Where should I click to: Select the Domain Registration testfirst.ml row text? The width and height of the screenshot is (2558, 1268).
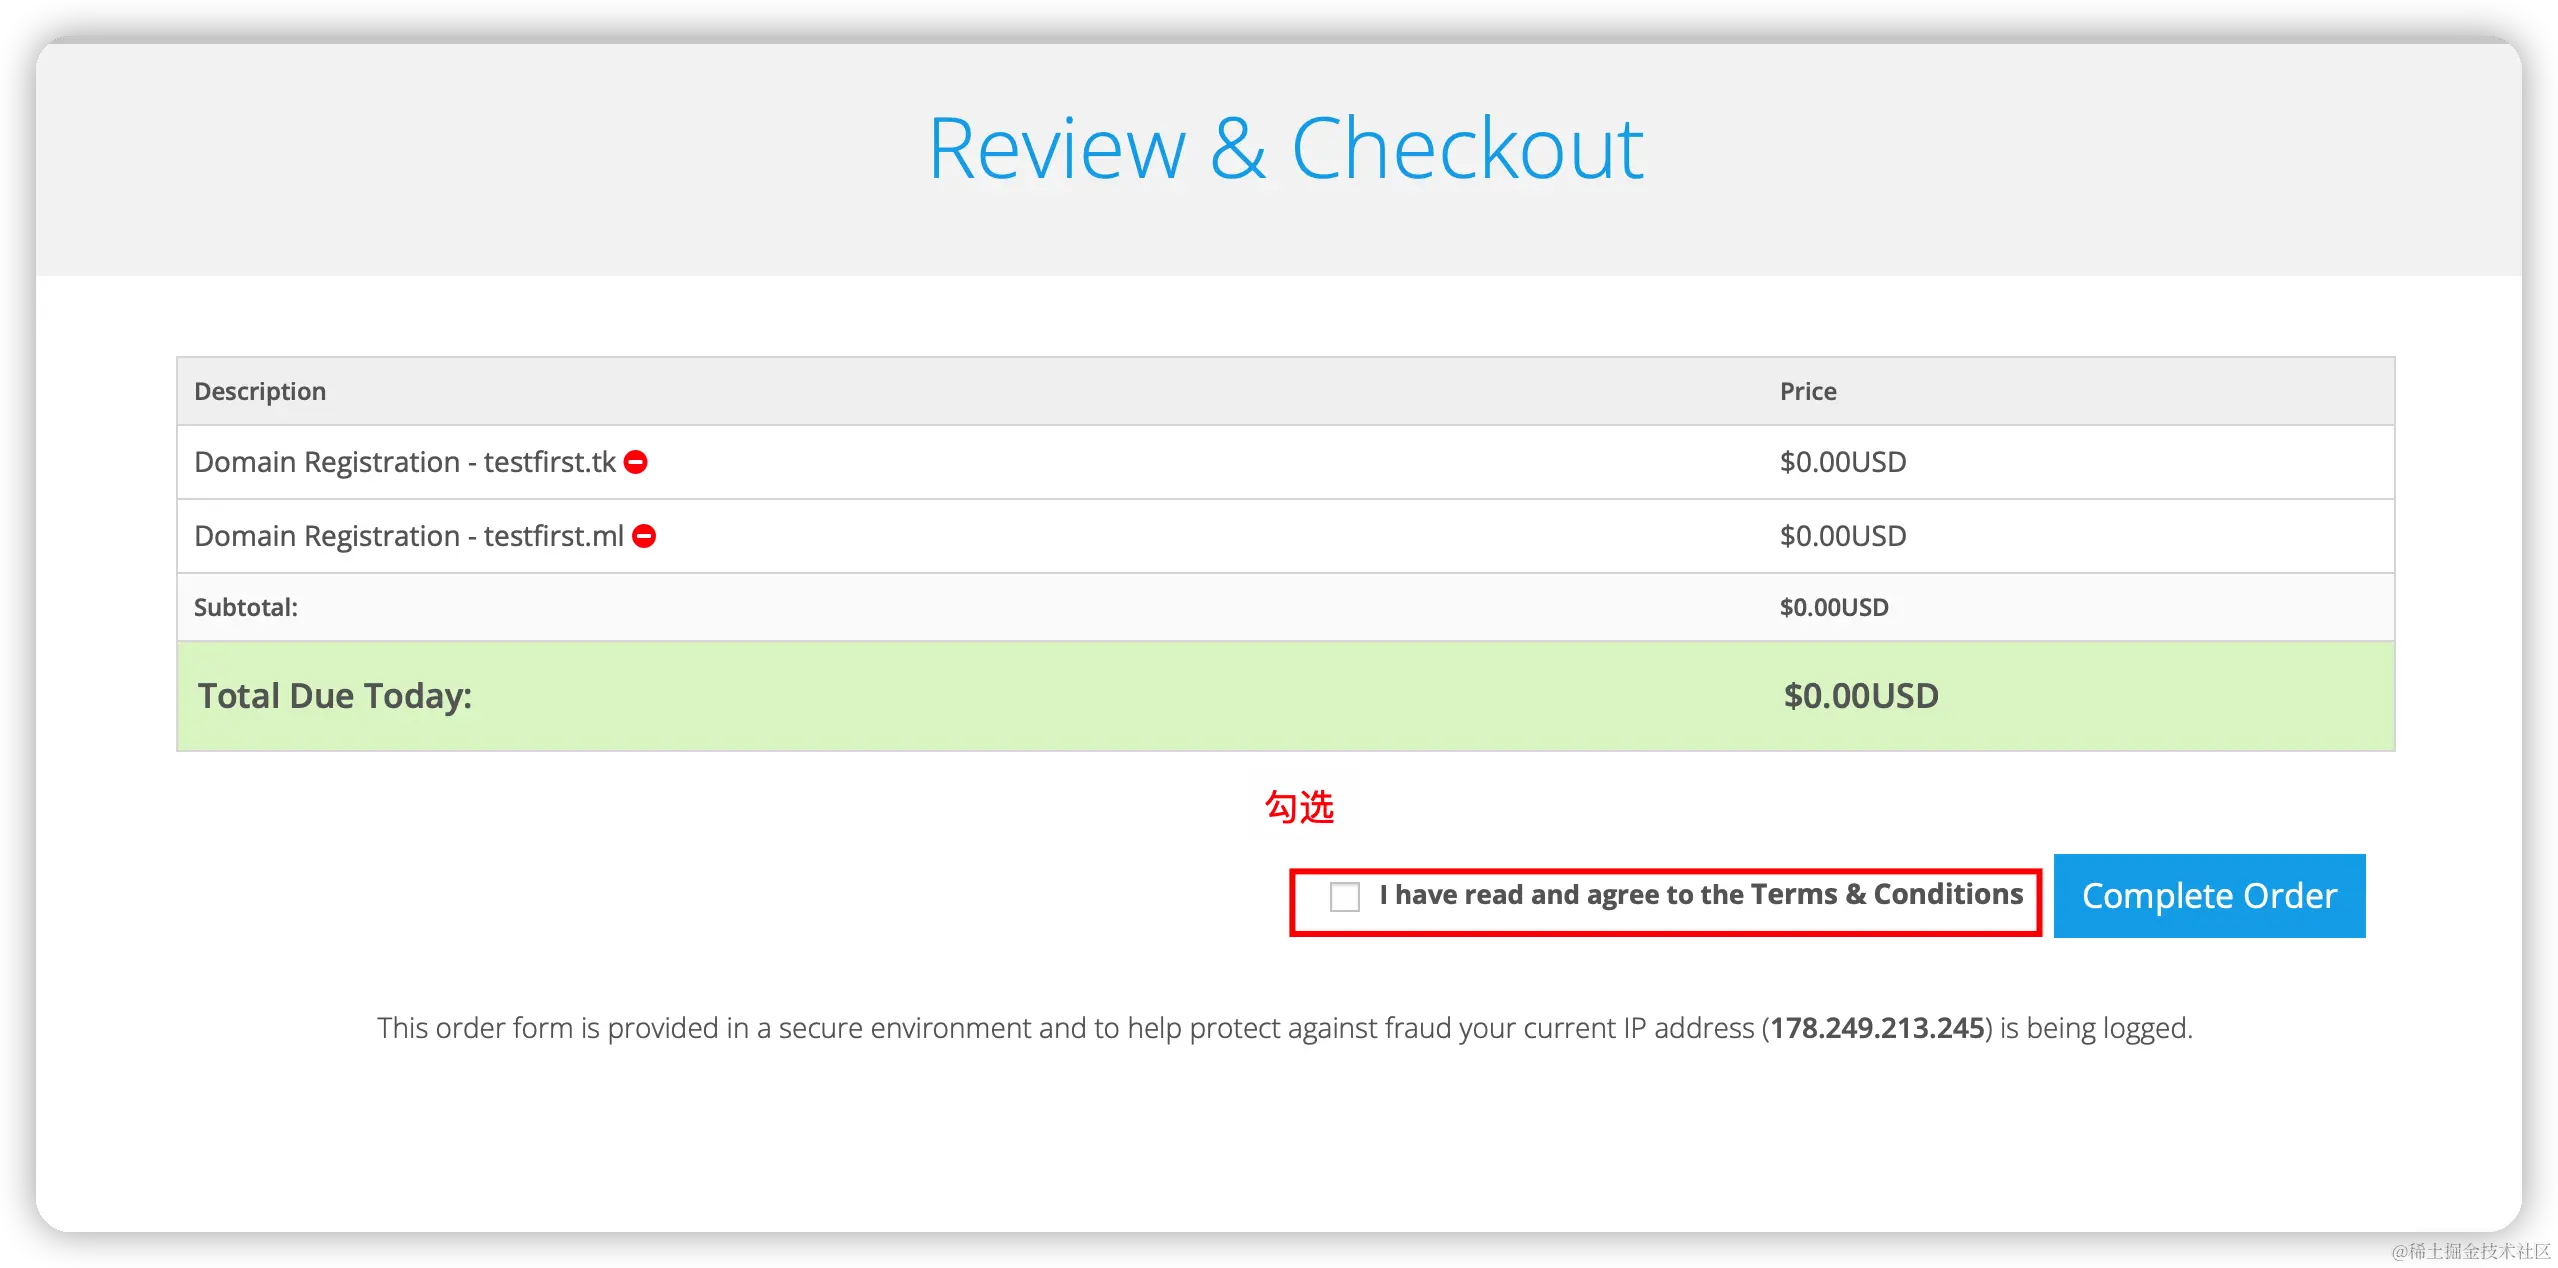(x=408, y=536)
